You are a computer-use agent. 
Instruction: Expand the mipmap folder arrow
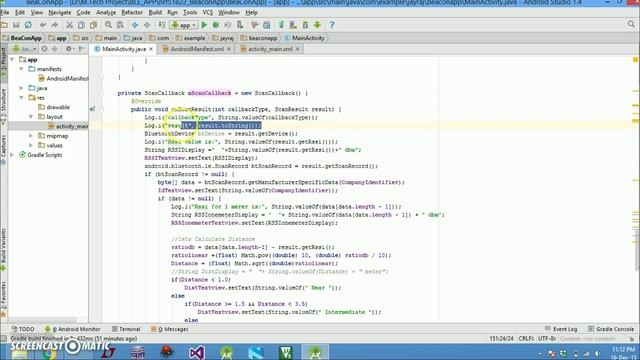coord(31,136)
